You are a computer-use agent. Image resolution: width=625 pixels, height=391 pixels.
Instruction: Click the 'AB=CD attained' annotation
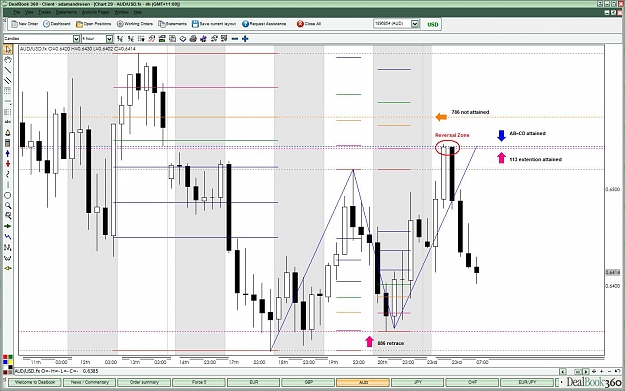click(527, 134)
